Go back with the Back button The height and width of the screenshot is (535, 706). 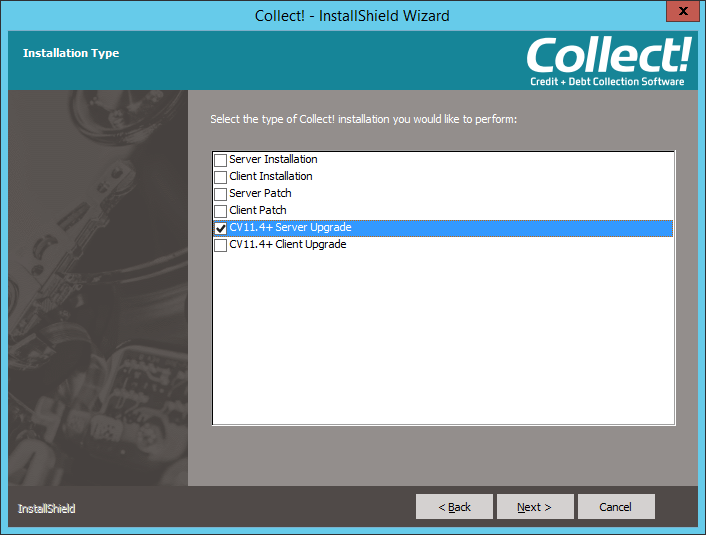click(x=454, y=507)
